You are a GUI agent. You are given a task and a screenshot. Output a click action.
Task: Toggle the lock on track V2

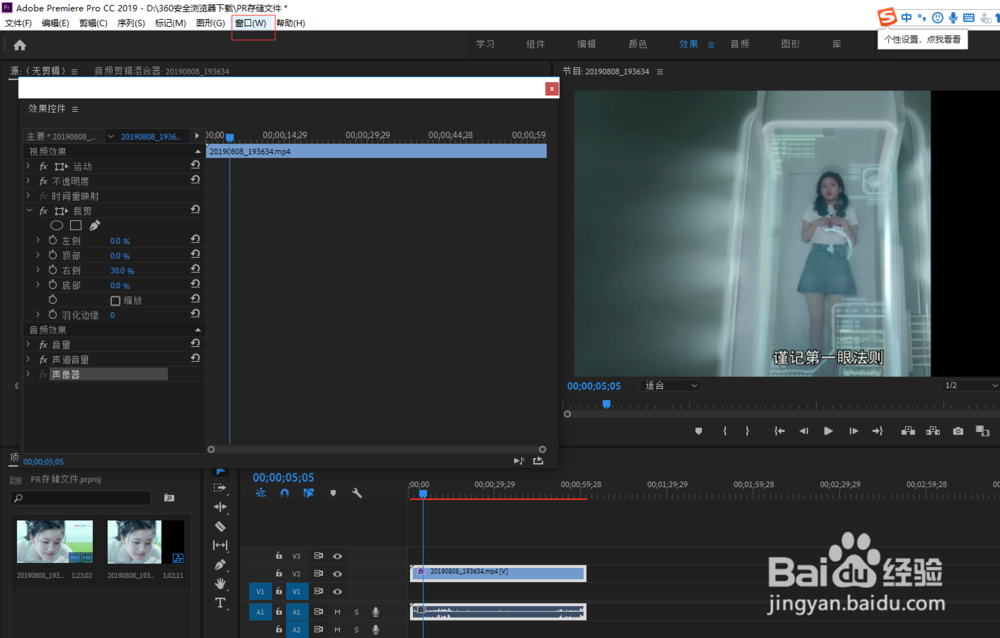click(279, 574)
